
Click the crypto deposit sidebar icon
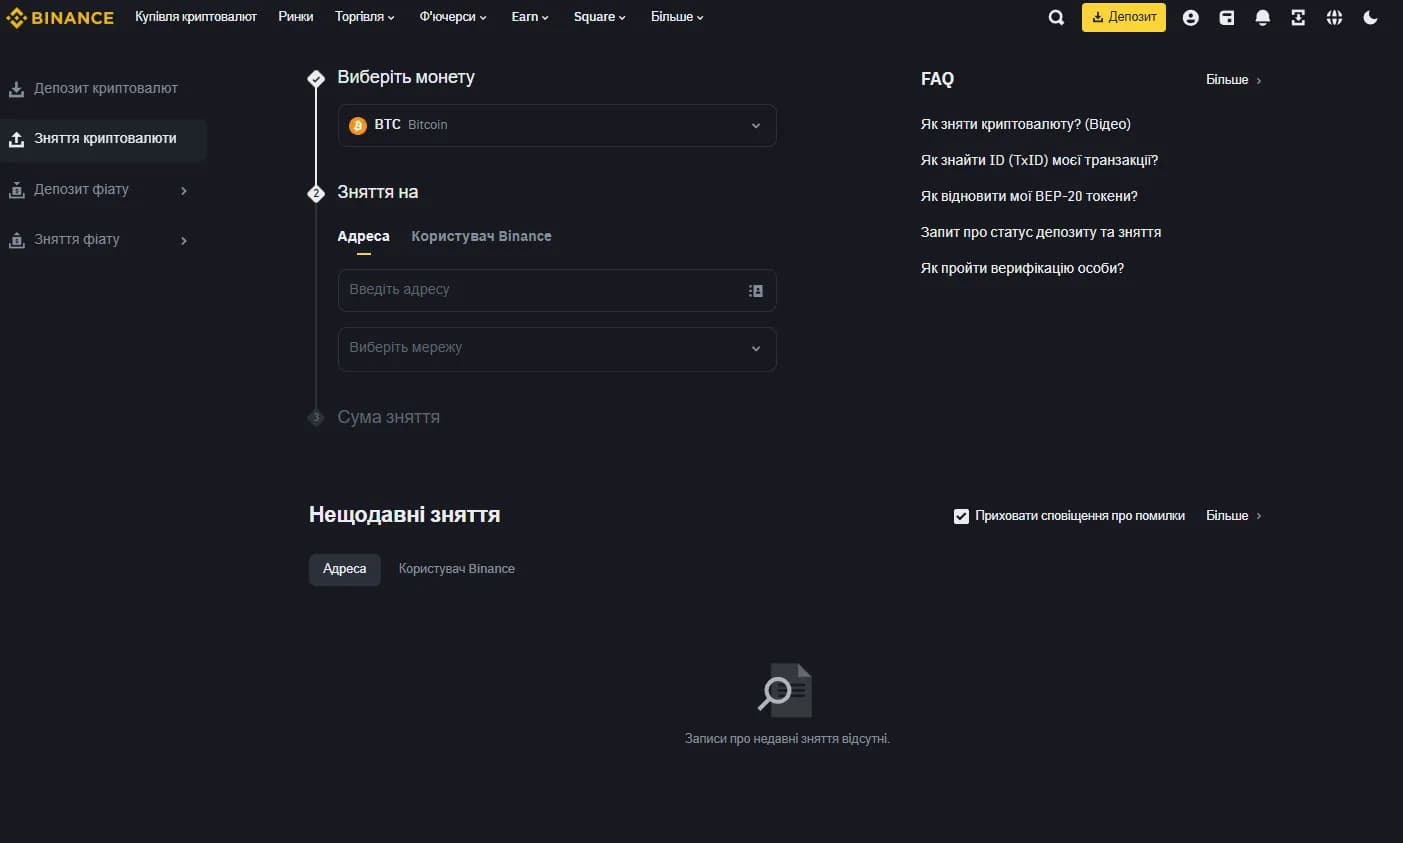pos(16,89)
